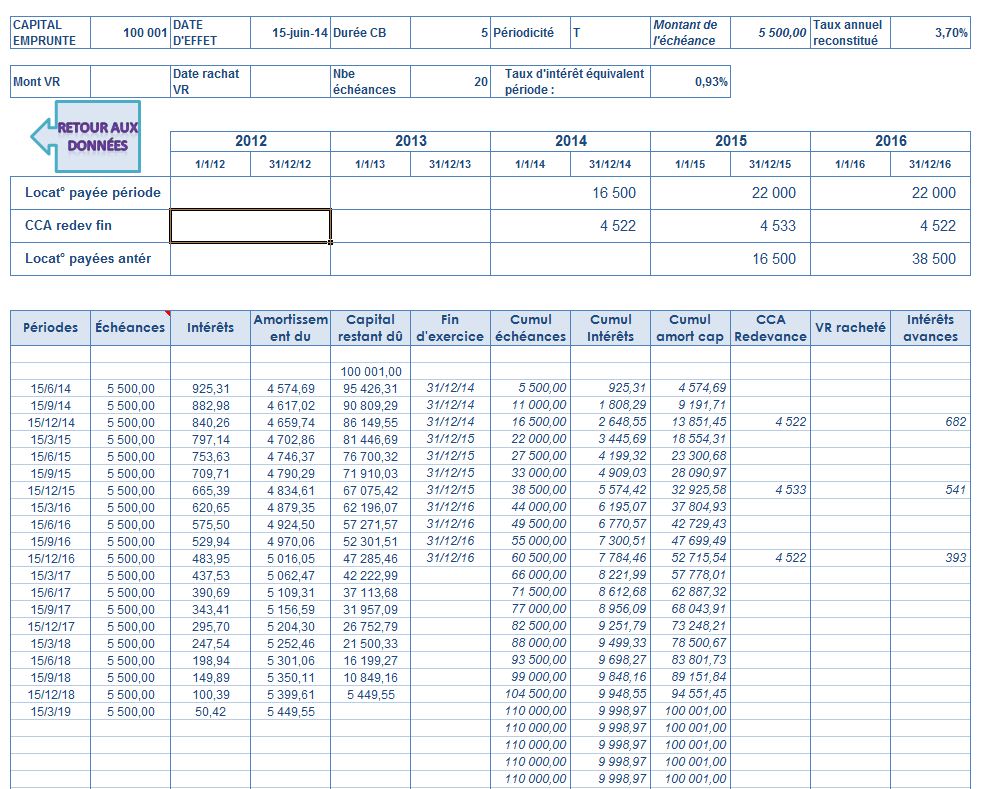Select amortization value 4 659,74

coord(290,423)
